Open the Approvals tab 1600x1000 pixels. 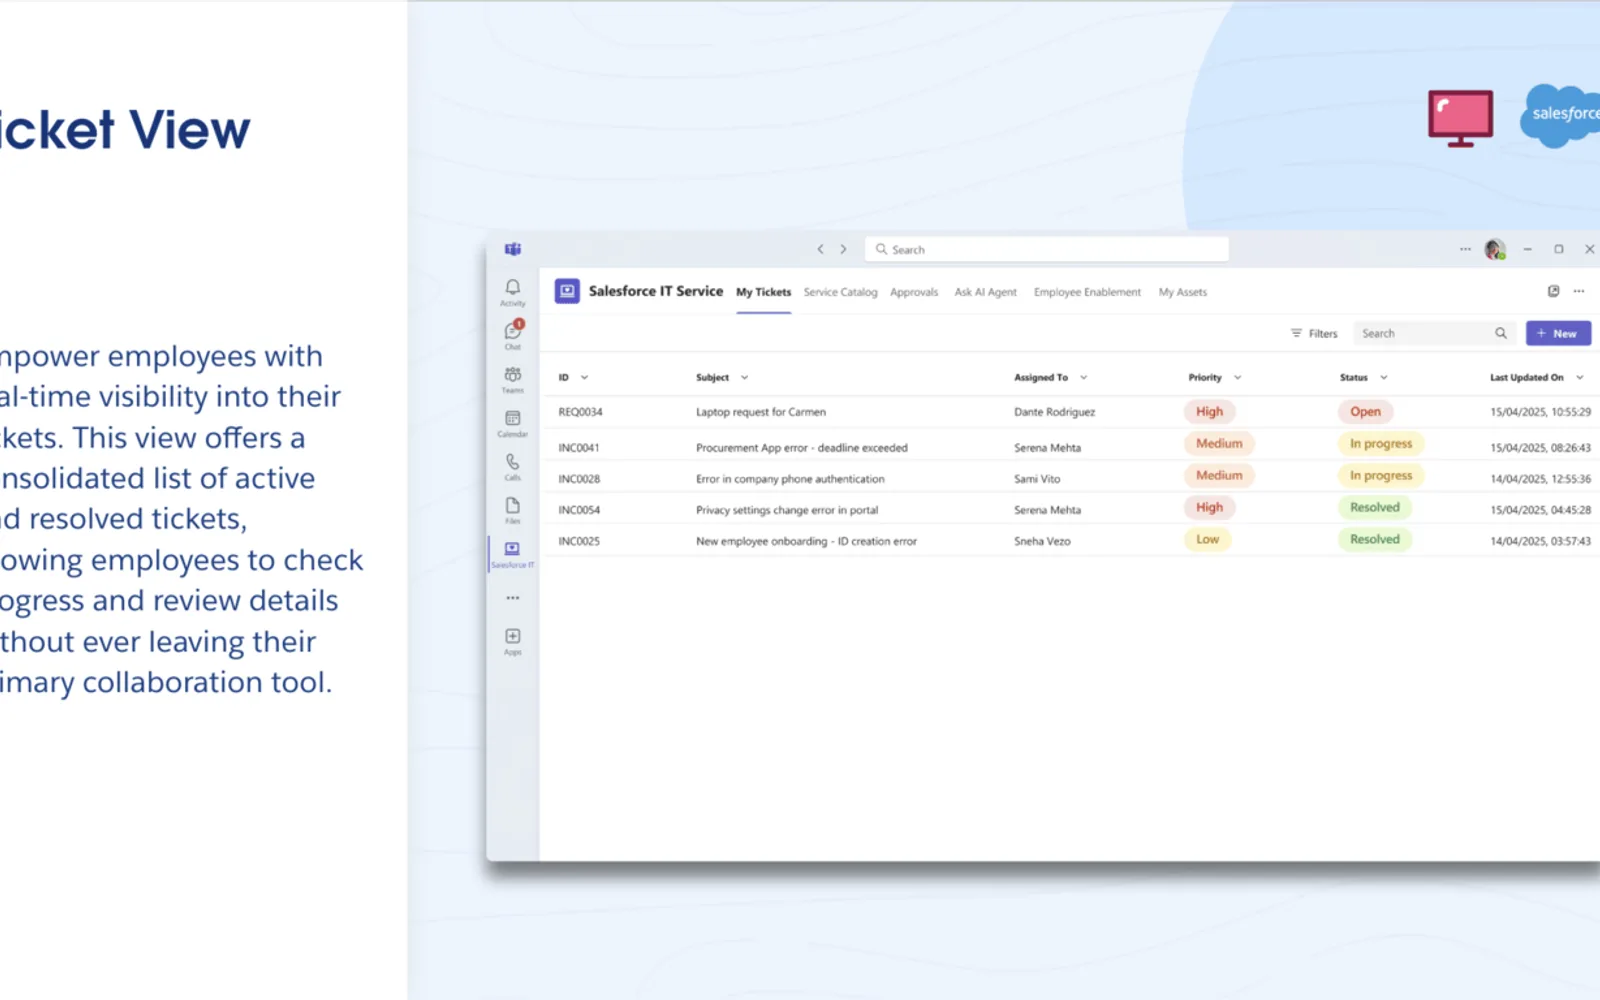tap(914, 292)
